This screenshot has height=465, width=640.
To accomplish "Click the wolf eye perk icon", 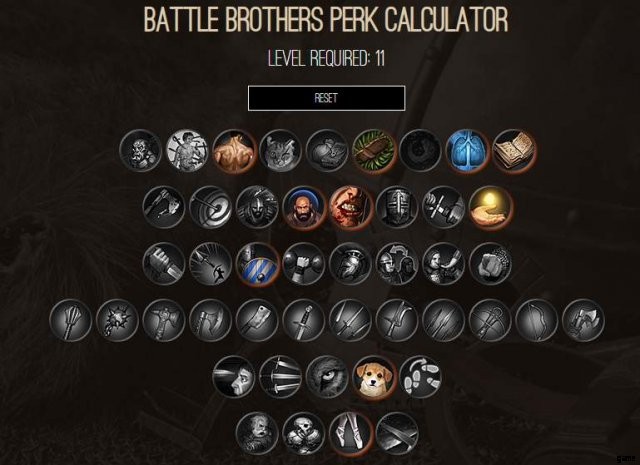I will coord(327,377).
